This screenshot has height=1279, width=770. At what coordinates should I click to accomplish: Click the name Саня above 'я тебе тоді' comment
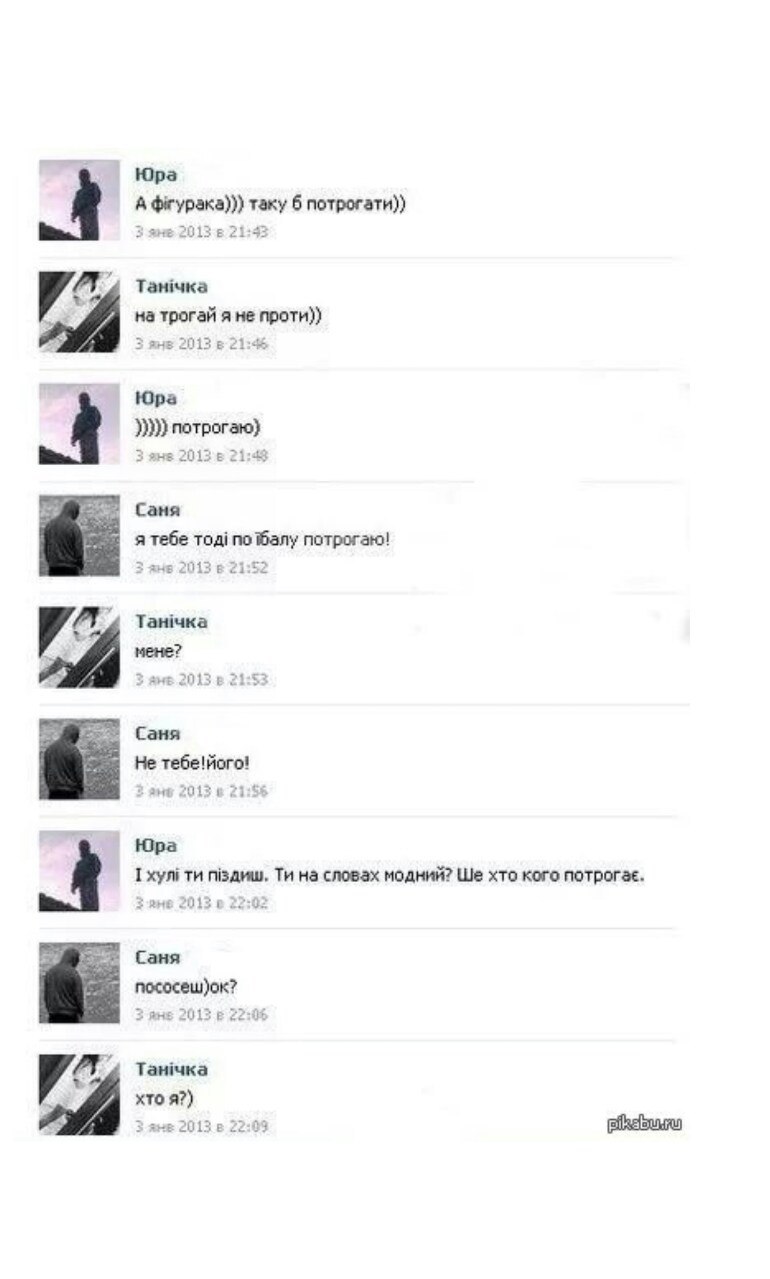click(157, 511)
